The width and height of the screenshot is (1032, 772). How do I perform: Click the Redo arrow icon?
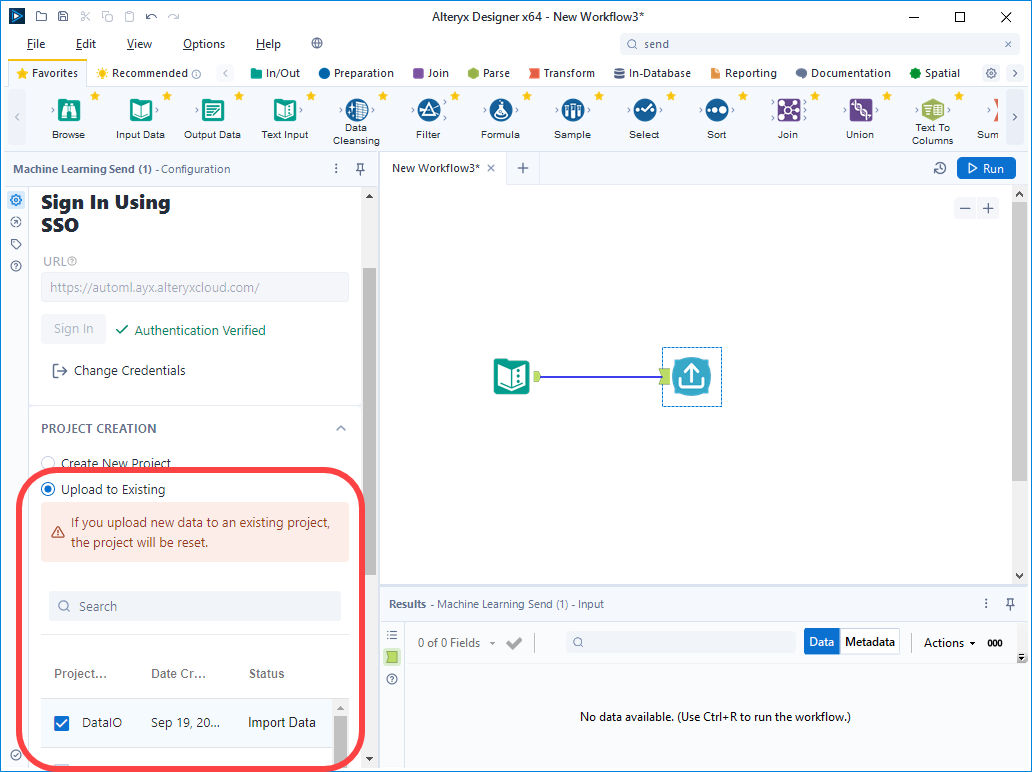tap(173, 16)
